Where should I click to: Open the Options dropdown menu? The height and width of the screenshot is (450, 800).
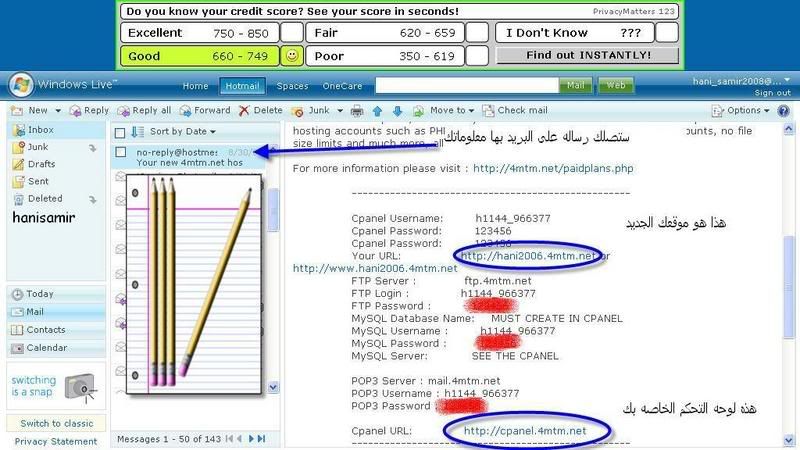click(x=748, y=111)
